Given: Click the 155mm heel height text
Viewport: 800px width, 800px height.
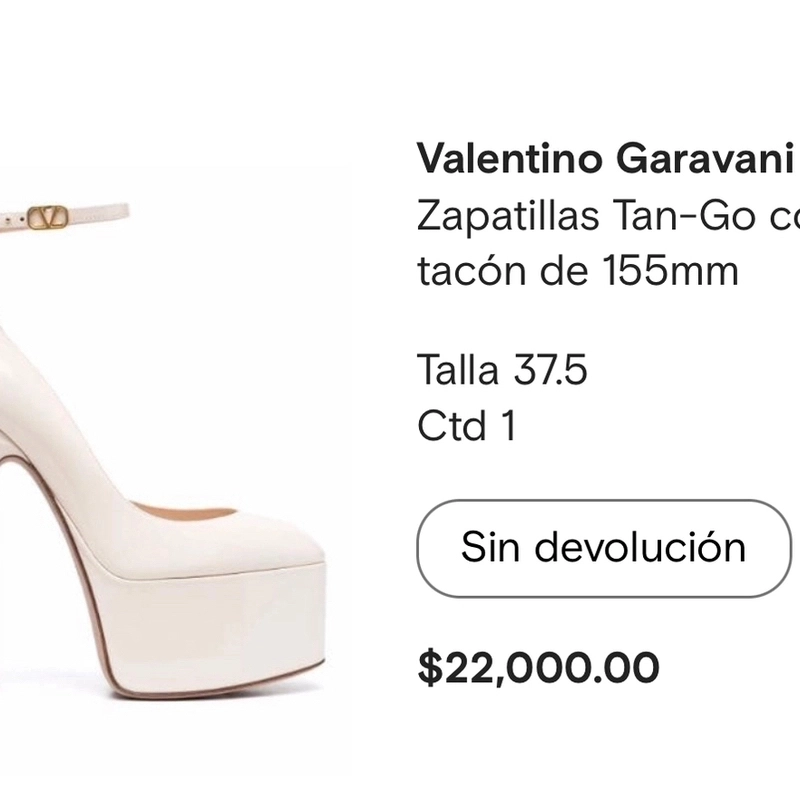Looking at the screenshot, I should [670, 270].
